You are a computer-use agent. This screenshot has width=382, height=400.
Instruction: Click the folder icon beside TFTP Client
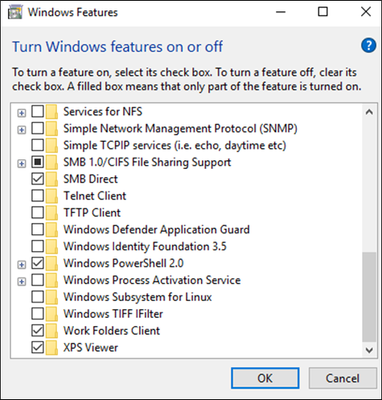pyautogui.click(x=52, y=213)
